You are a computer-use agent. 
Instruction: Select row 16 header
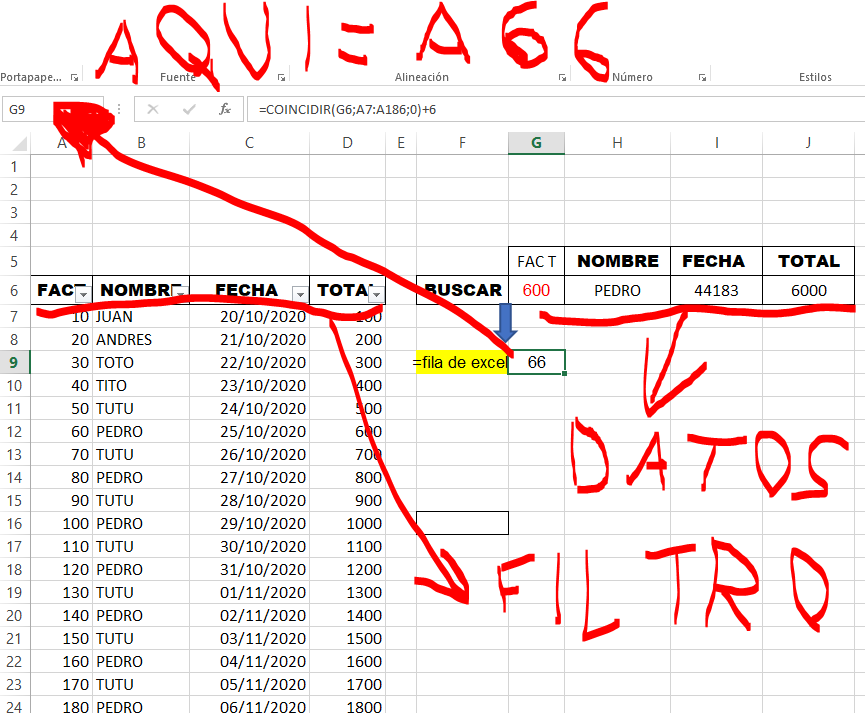(14, 523)
